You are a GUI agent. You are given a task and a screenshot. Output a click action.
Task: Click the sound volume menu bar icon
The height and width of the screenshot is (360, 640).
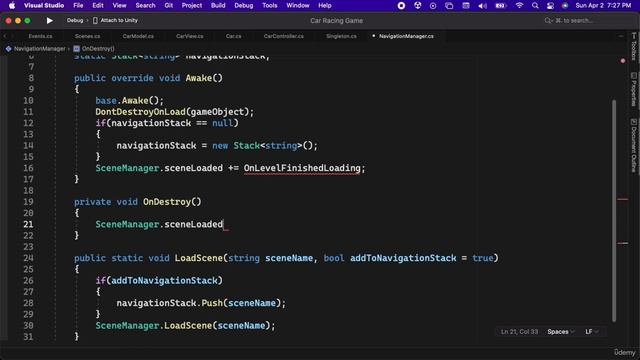[x=482, y=6]
